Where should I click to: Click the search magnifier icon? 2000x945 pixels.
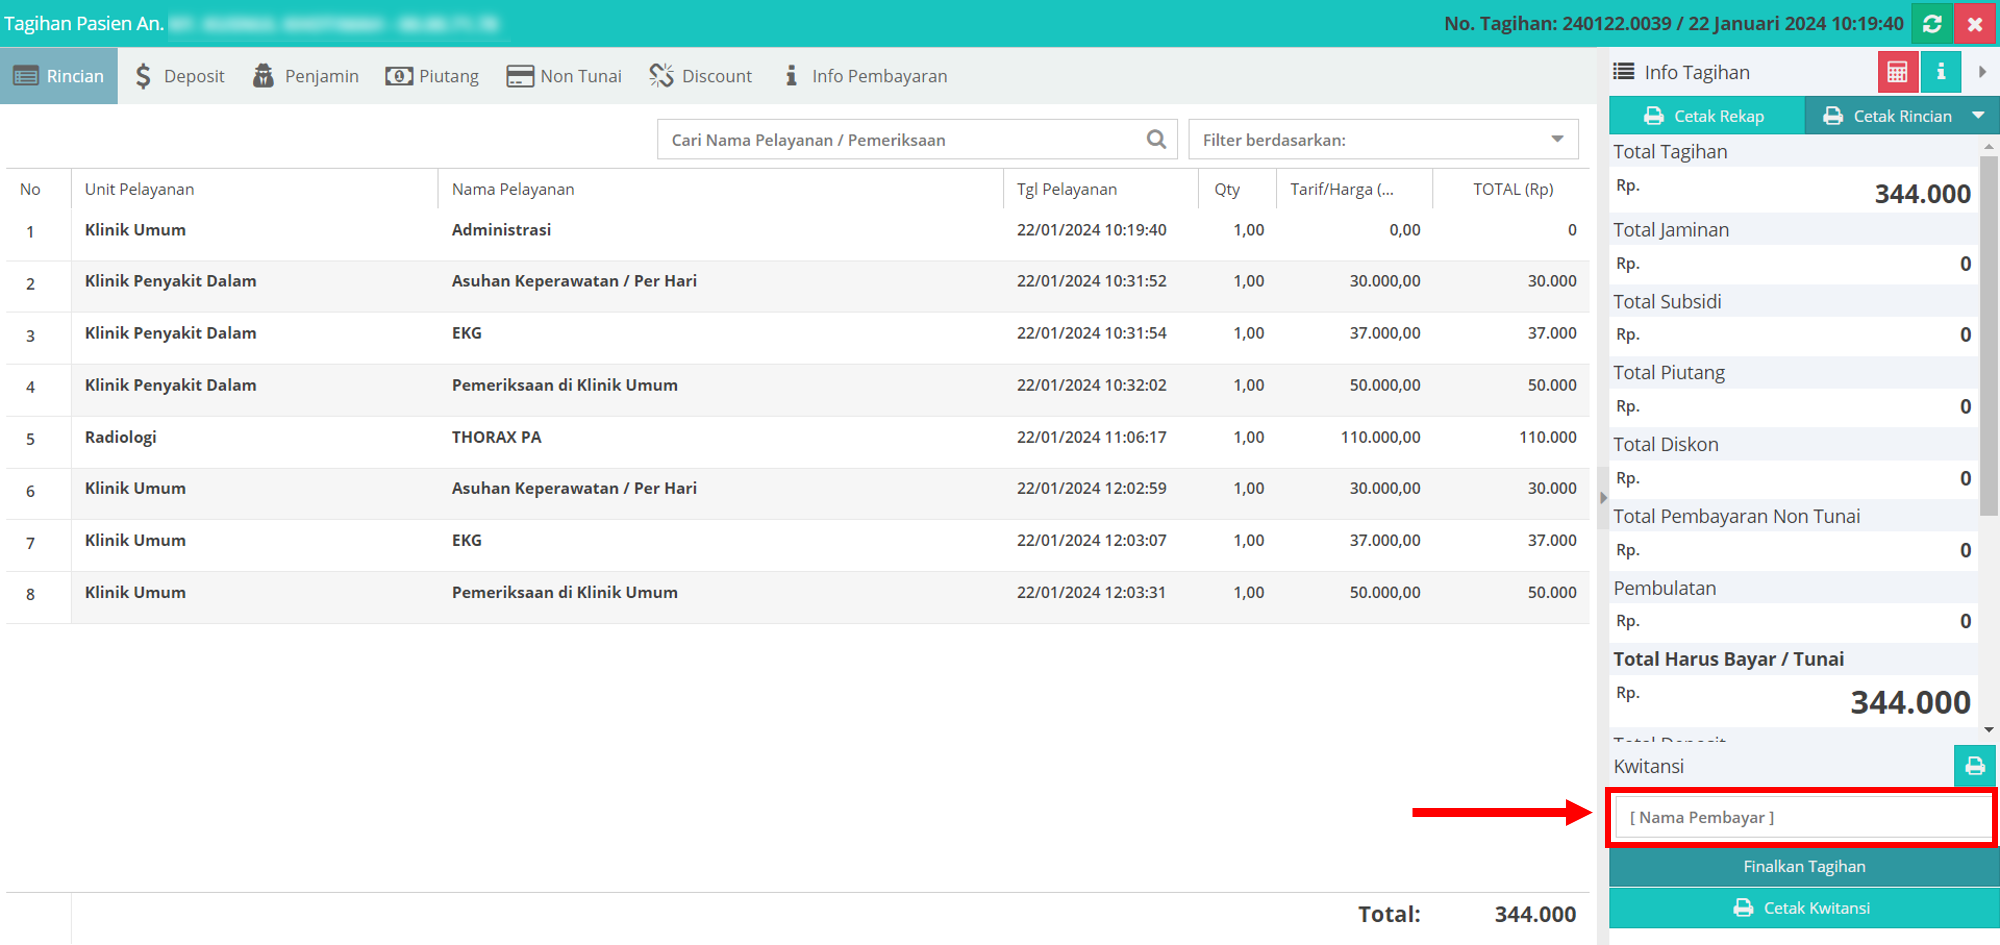1156,139
